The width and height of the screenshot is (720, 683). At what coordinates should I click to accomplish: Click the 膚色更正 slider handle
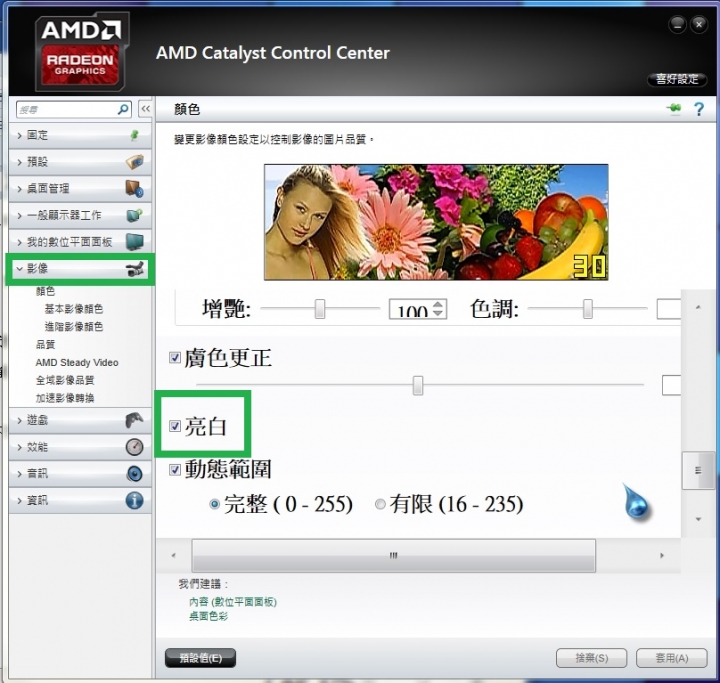pyautogui.click(x=417, y=385)
